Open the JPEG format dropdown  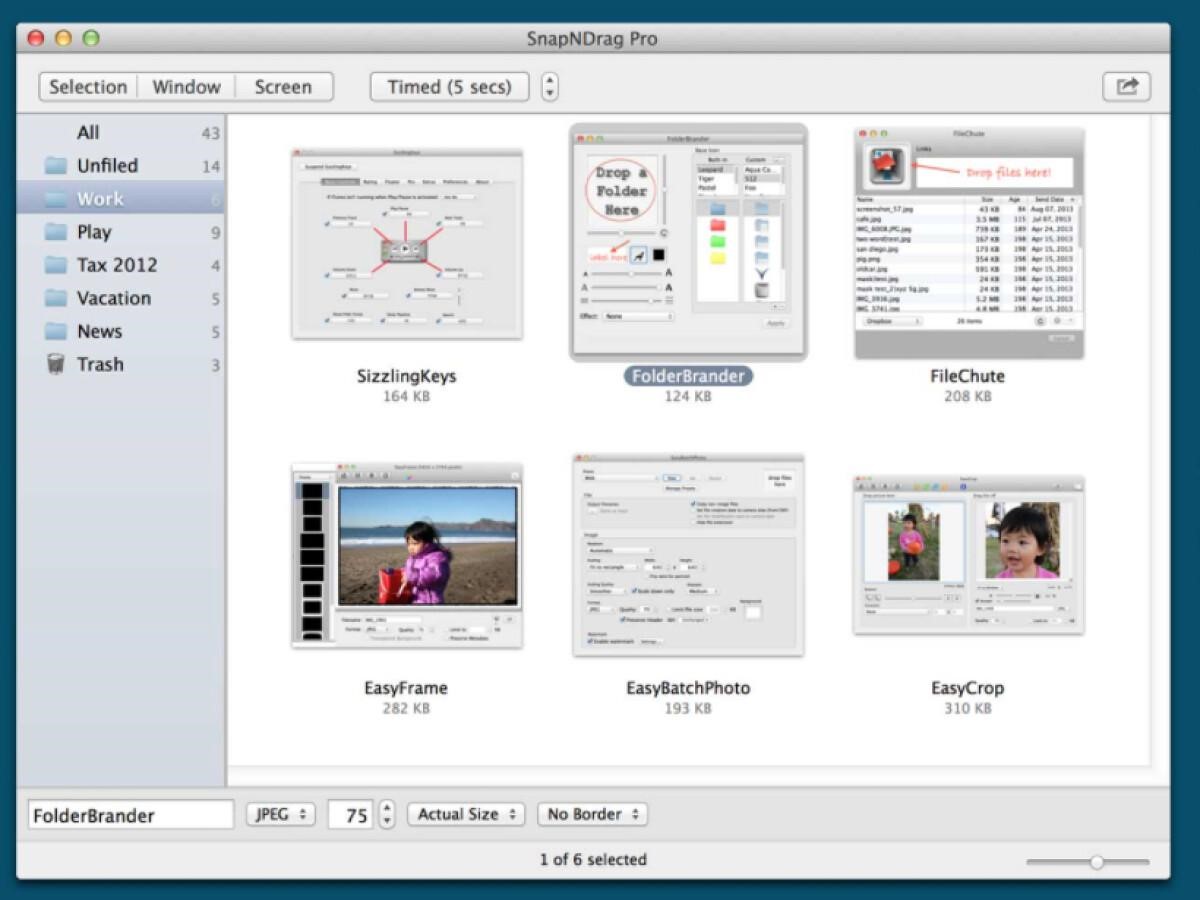(x=281, y=814)
